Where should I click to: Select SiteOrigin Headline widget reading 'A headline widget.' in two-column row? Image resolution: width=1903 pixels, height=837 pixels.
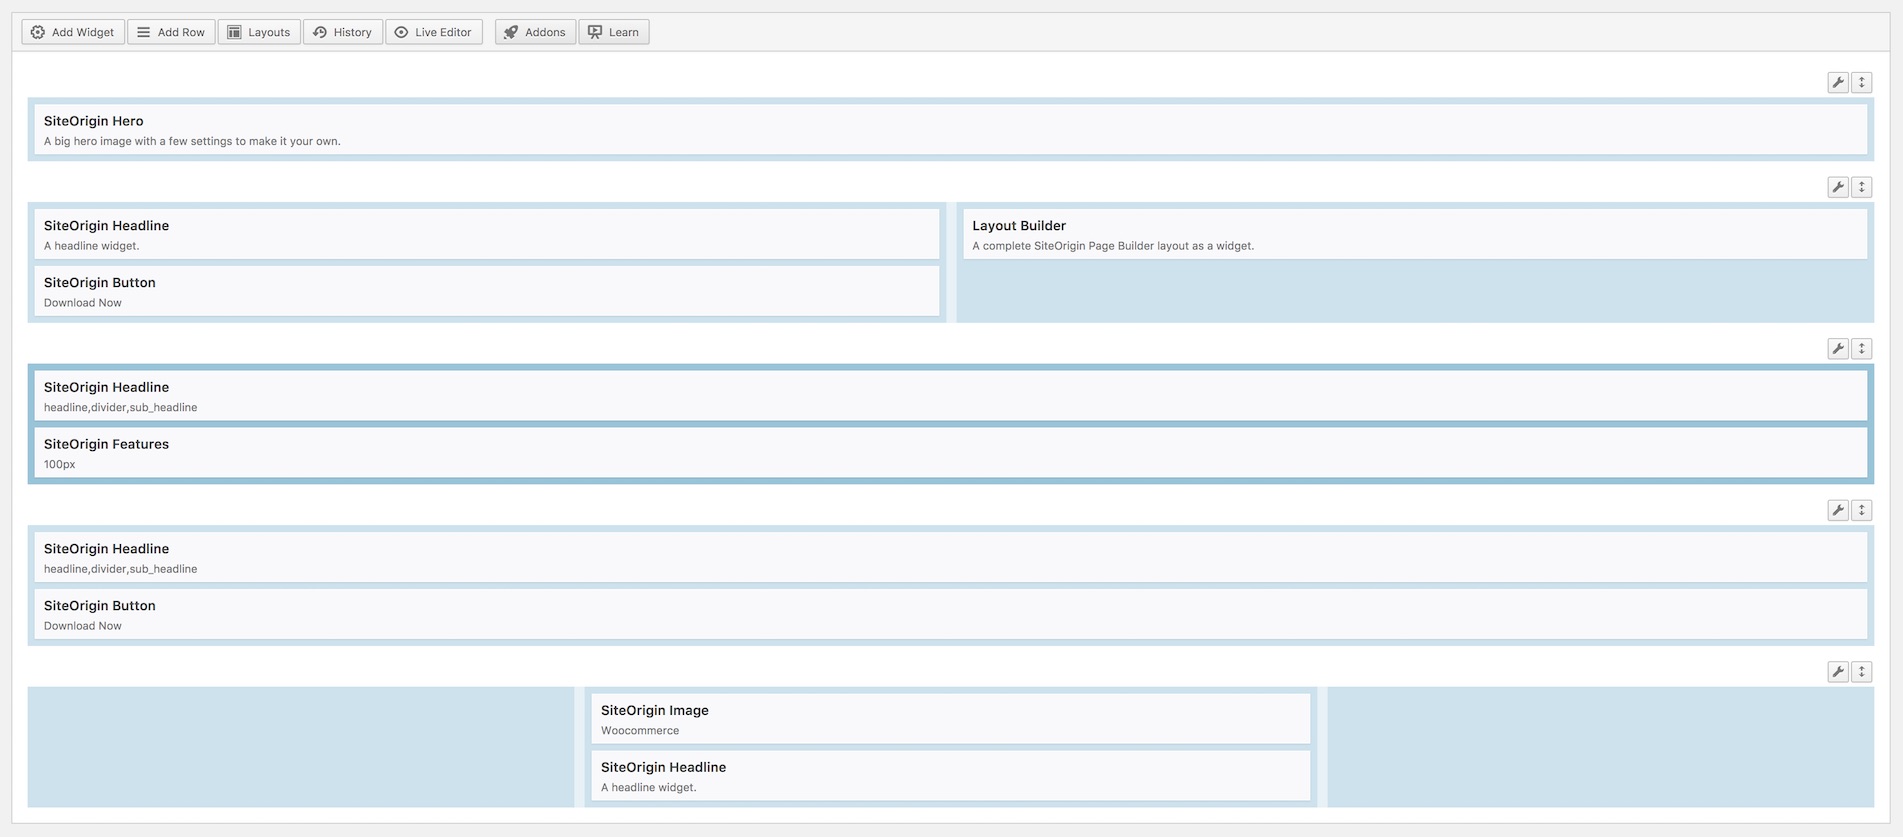[x=487, y=234]
